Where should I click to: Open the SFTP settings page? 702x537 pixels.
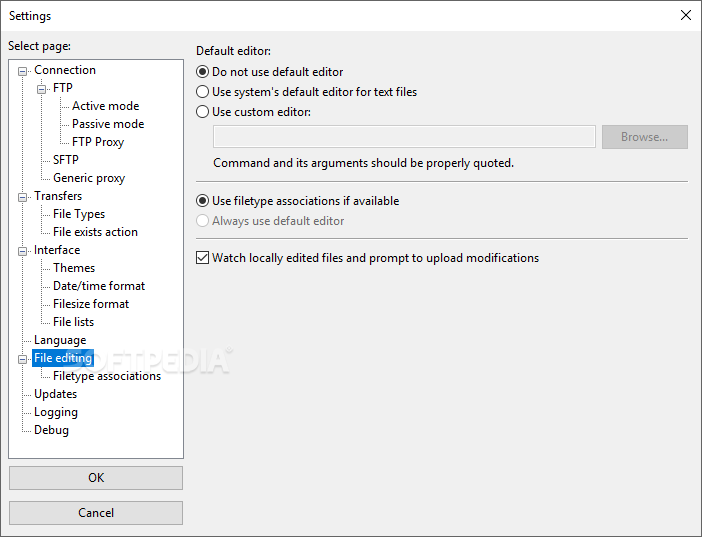pyautogui.click(x=66, y=160)
